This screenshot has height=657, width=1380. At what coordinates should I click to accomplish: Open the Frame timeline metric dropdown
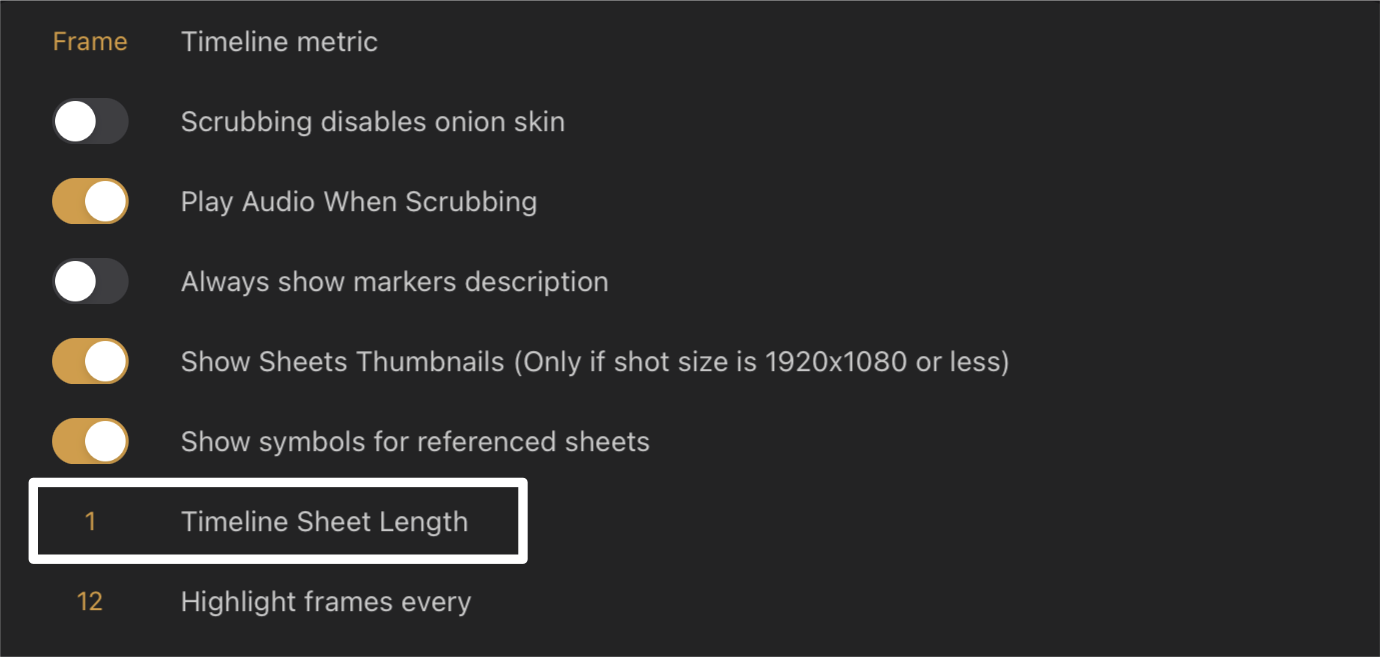point(90,42)
